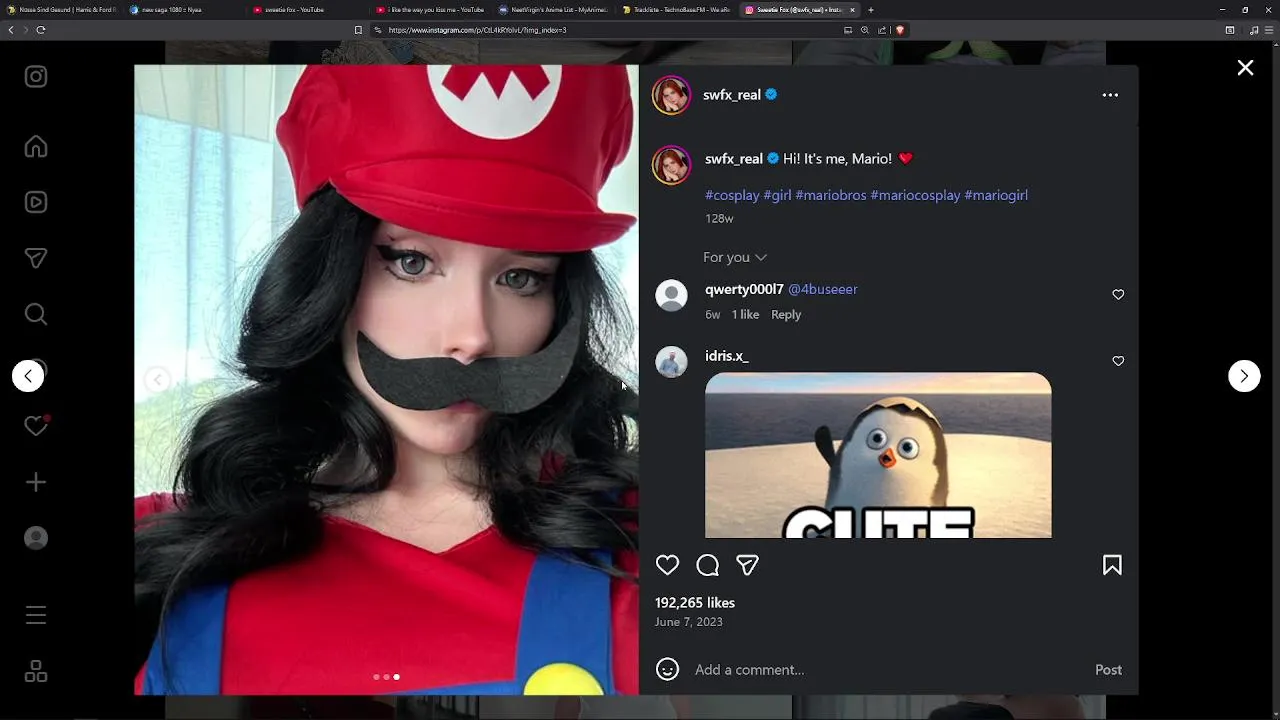Click the 128w caption timestamp

719,218
